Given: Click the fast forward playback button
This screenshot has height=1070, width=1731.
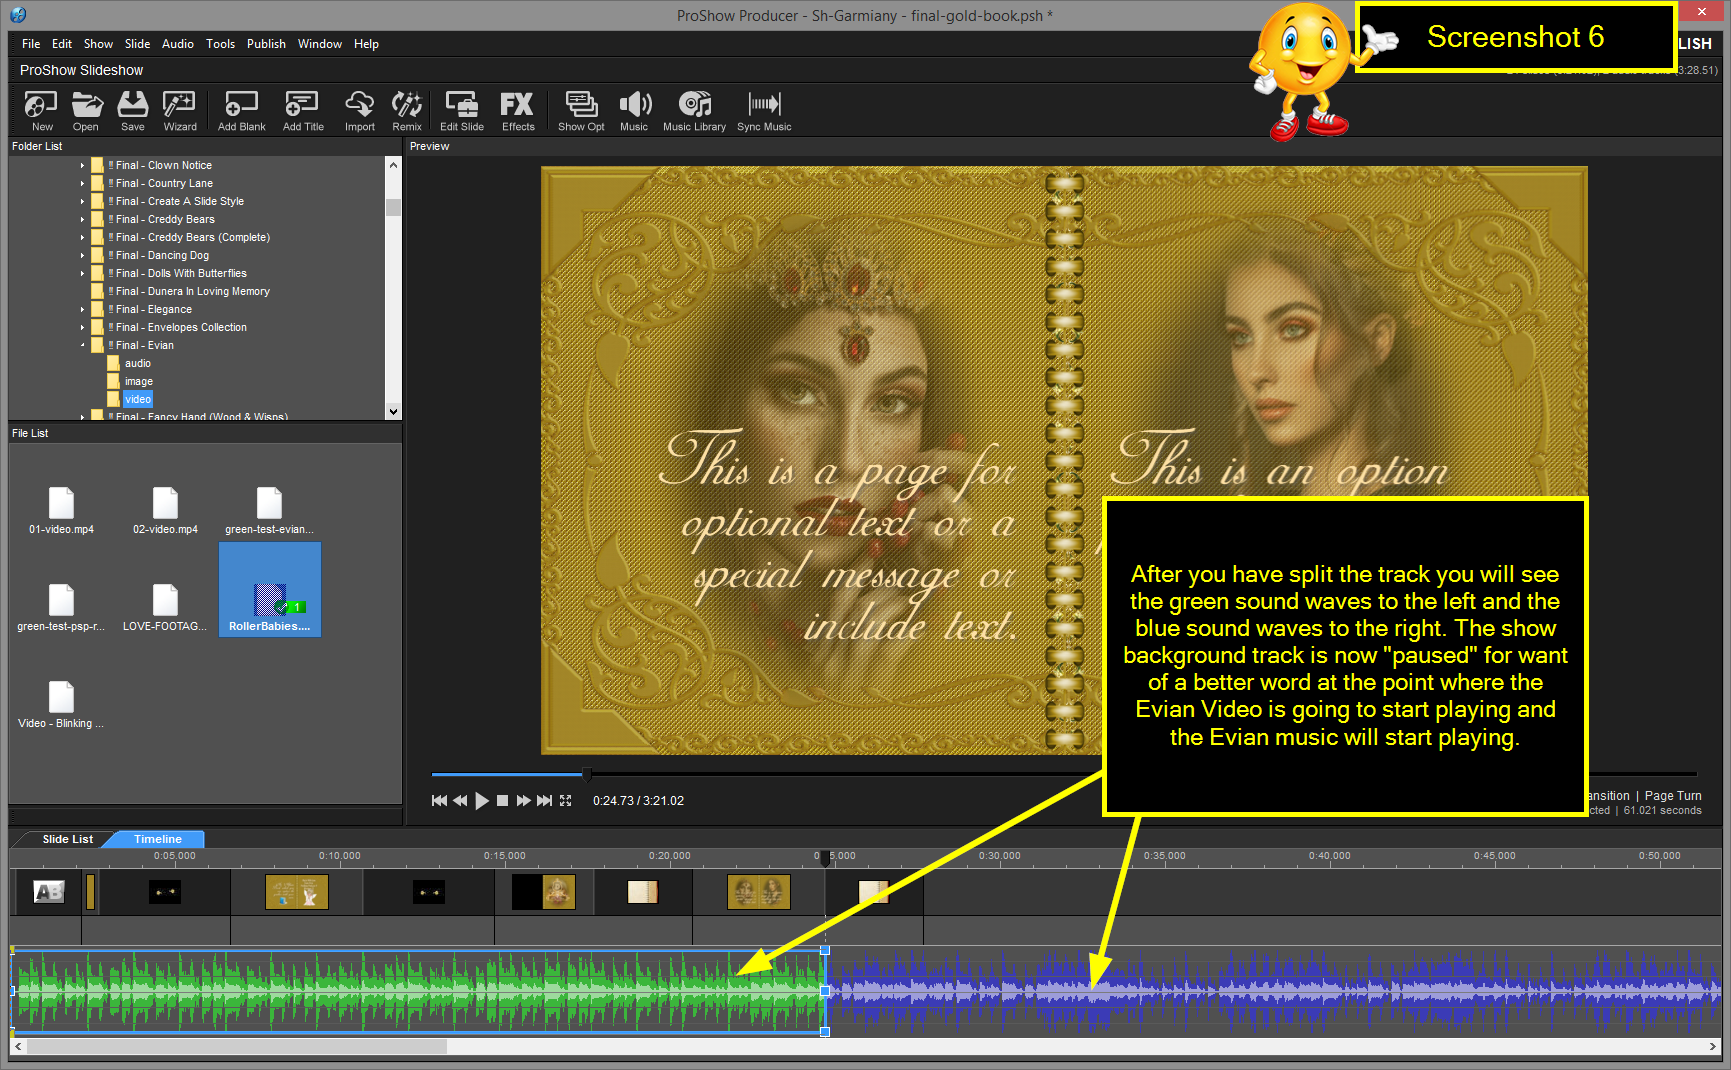Looking at the screenshot, I should click(x=523, y=801).
